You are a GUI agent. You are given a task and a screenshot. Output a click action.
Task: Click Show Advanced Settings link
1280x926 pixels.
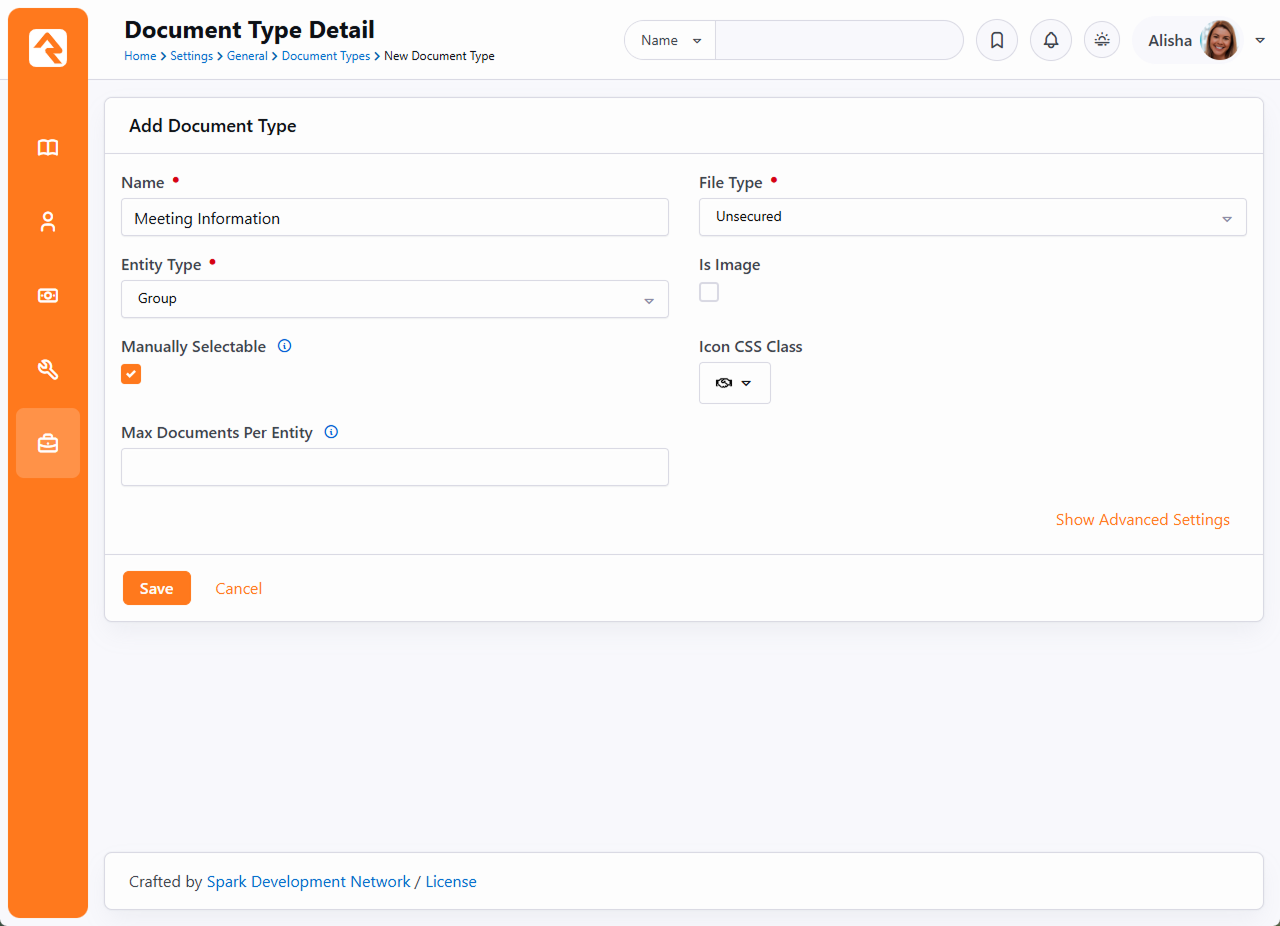1142,520
